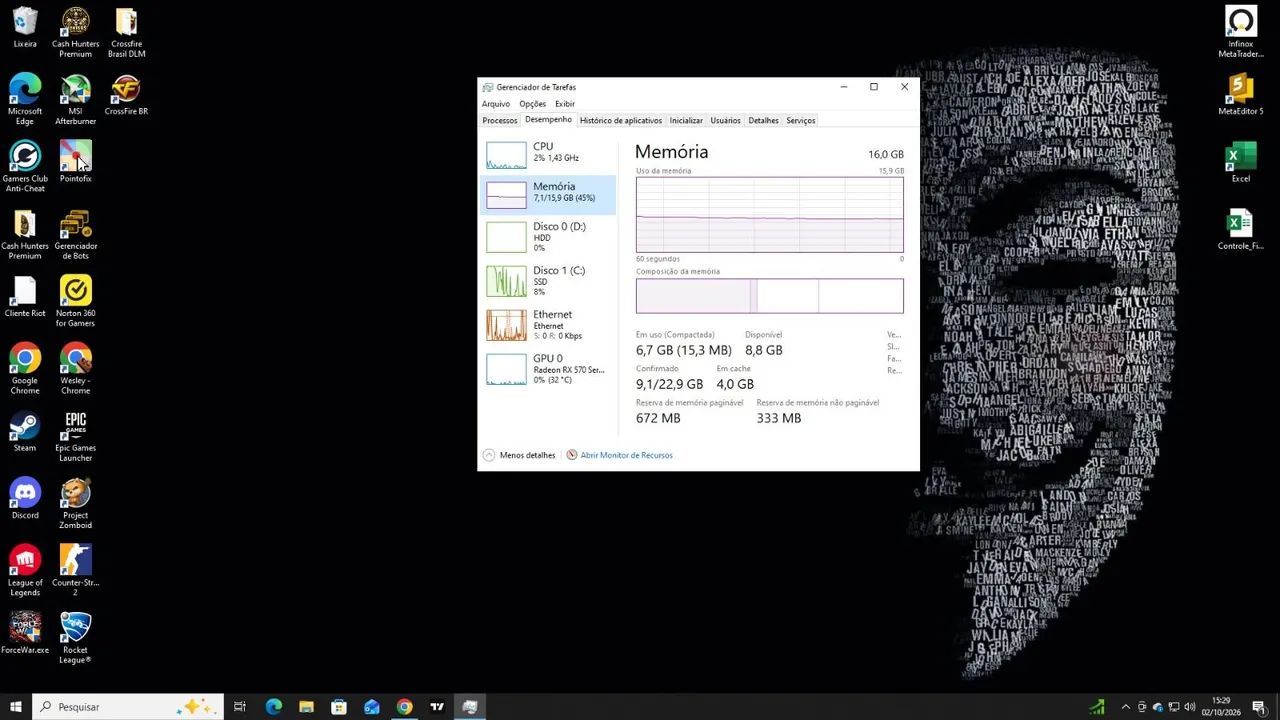Viewport: 1280px width, 720px height.
Task: Collapse view with Menos detalhes
Action: click(x=519, y=455)
